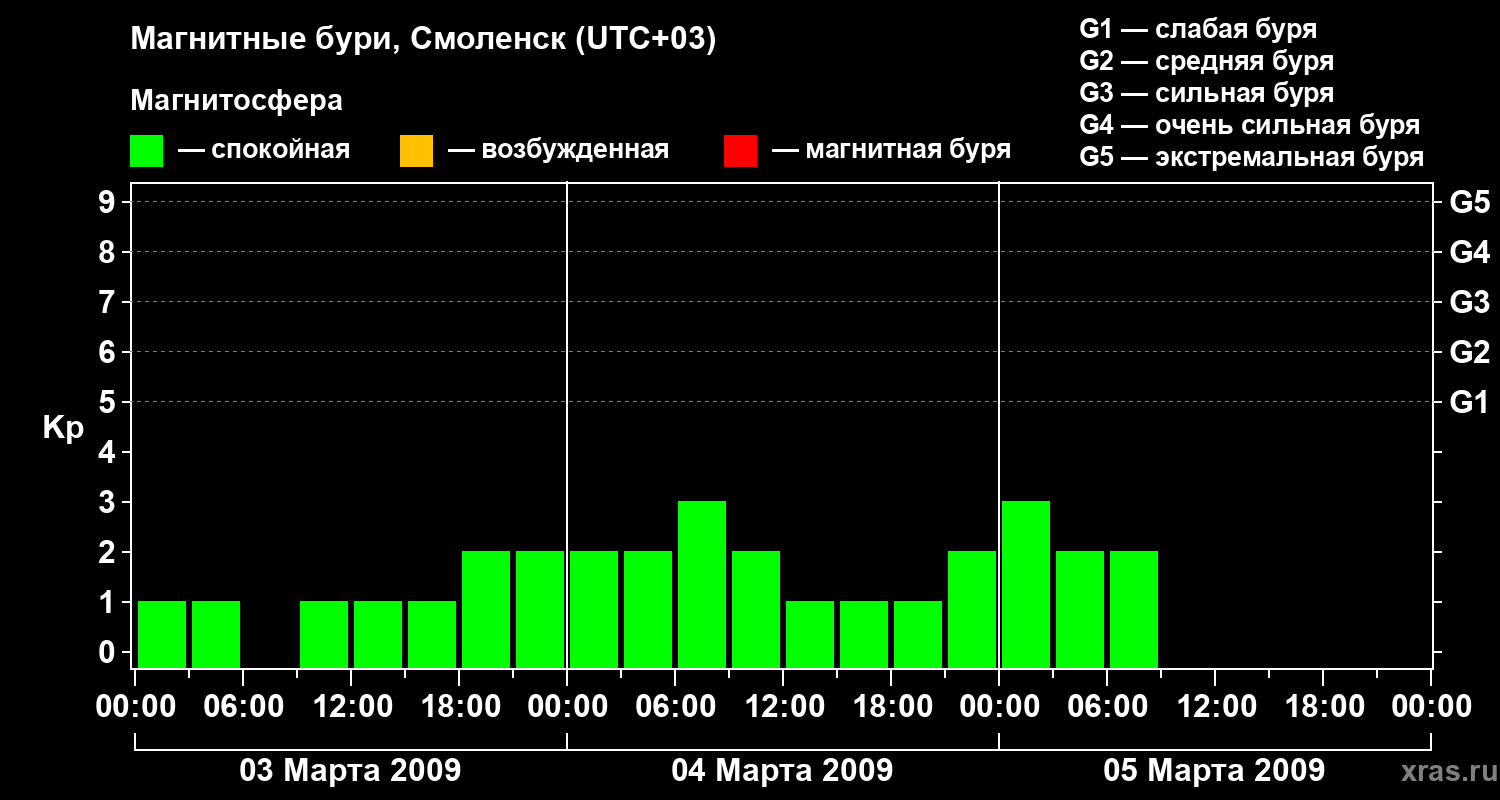The image size is (1500, 800).
Task: Click the red 'магнитная буря' legend swatch
Action: (x=740, y=151)
